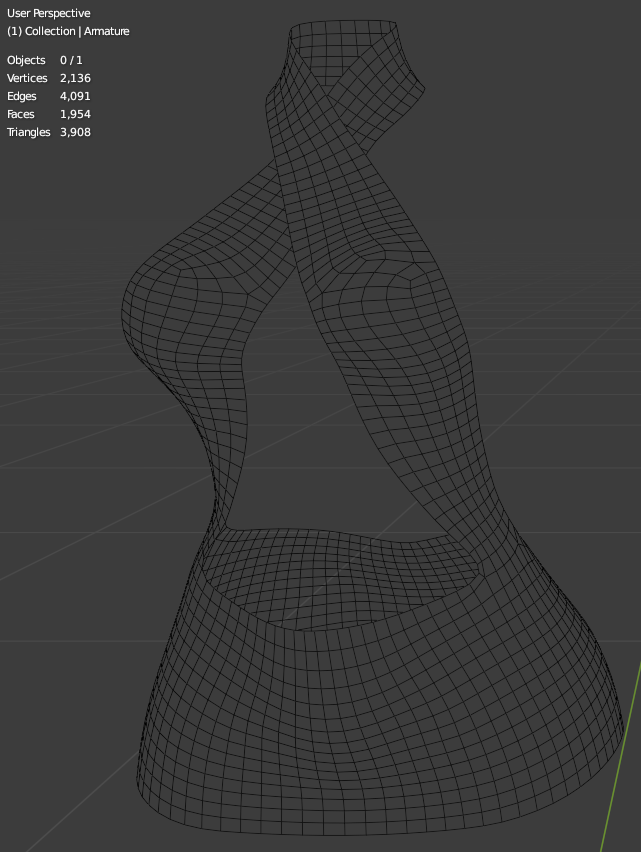Click the Edges value '4,091'

pyautogui.click(x=75, y=96)
